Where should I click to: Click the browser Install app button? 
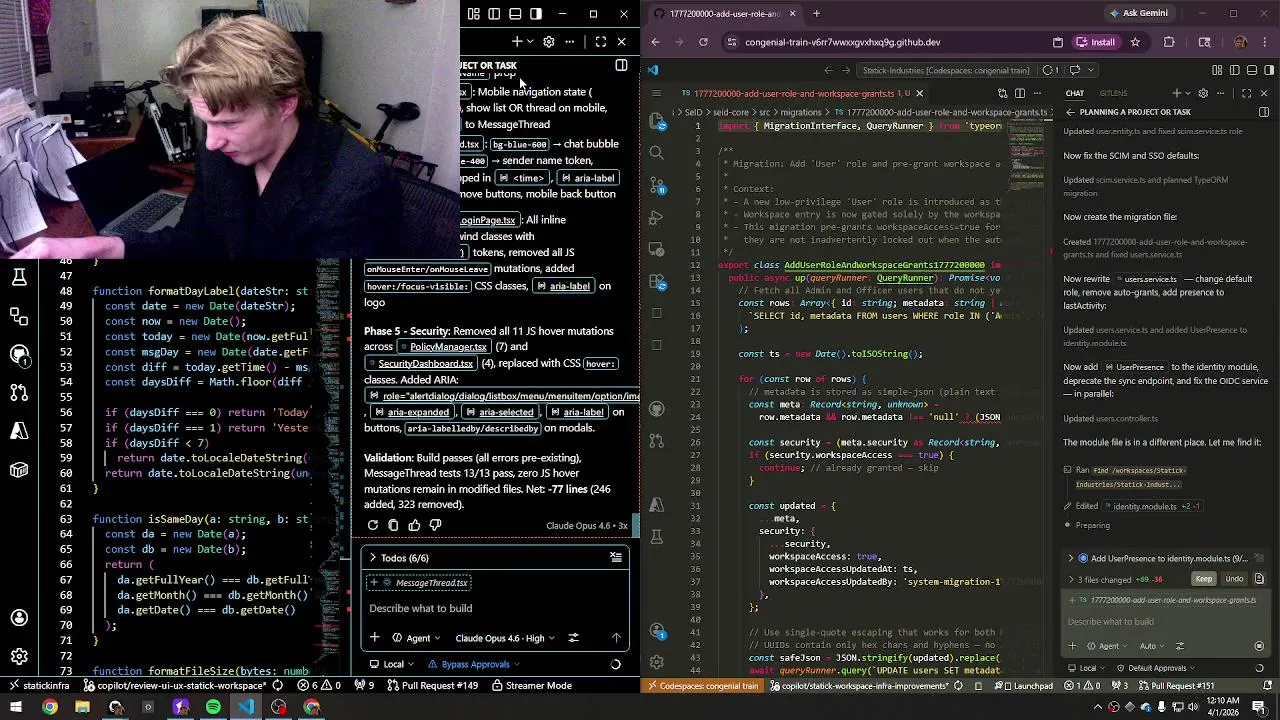[1095, 42]
